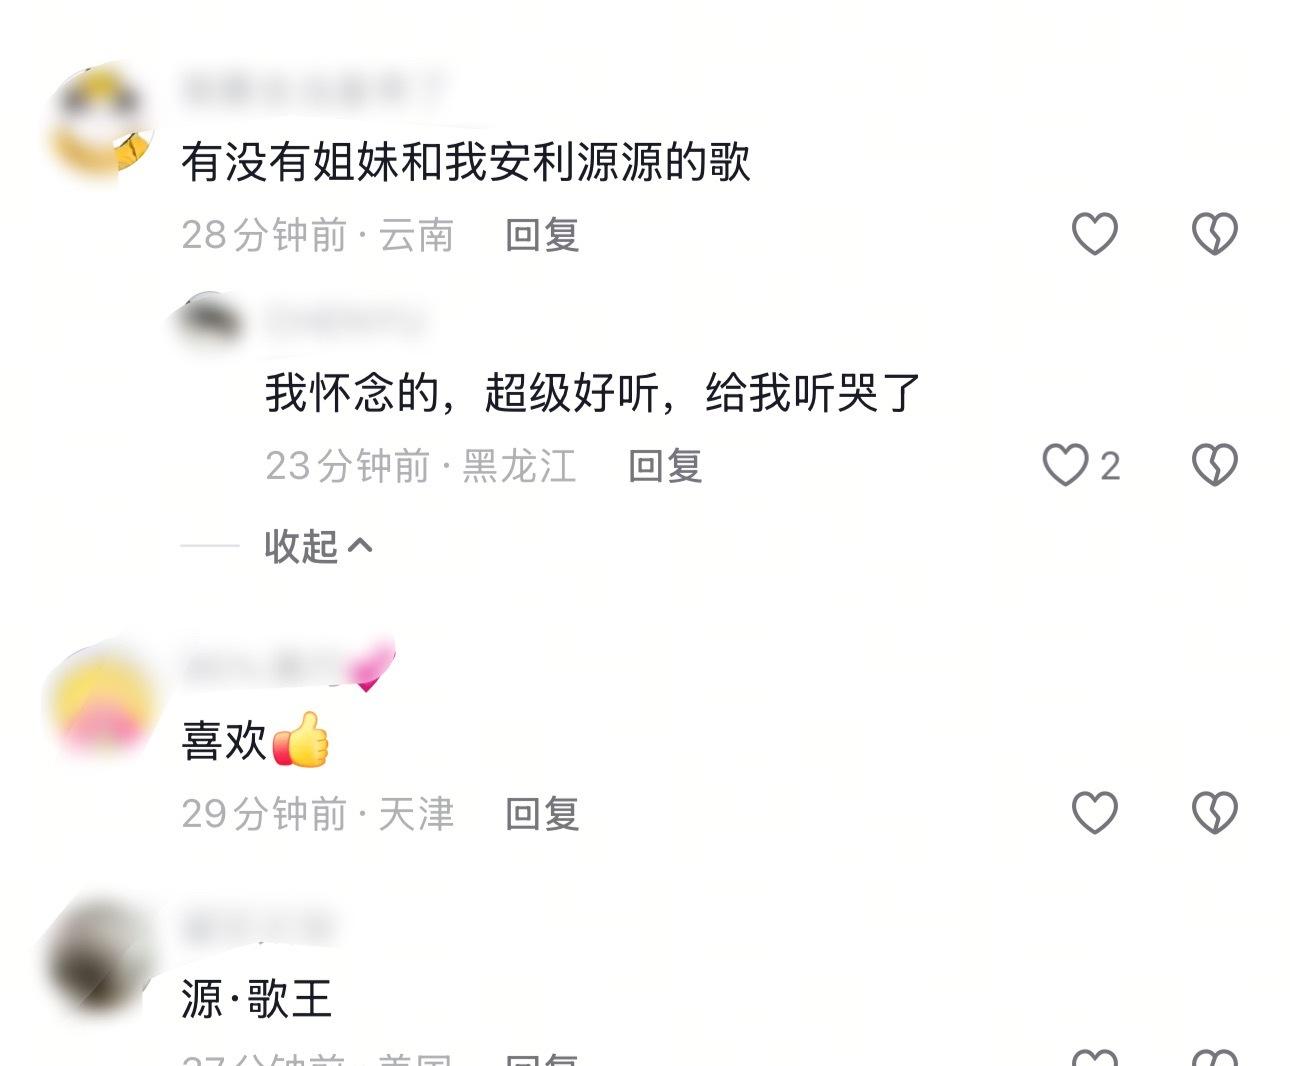The image size is (1290, 1066).
Task: Tap the 收起 chevron arrow
Action: (360, 546)
